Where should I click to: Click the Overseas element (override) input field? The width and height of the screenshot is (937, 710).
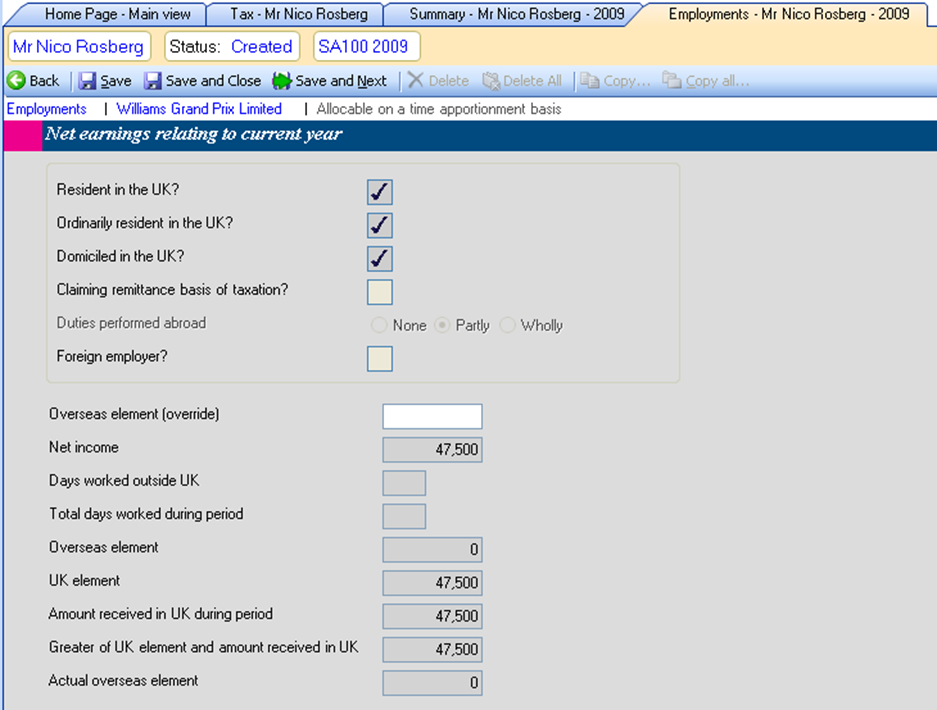pos(432,416)
